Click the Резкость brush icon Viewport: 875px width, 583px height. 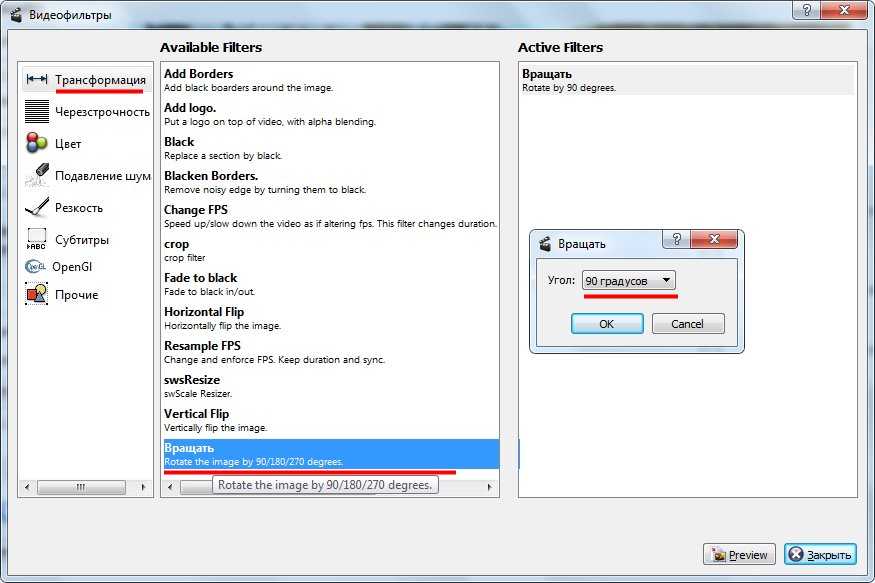click(37, 207)
